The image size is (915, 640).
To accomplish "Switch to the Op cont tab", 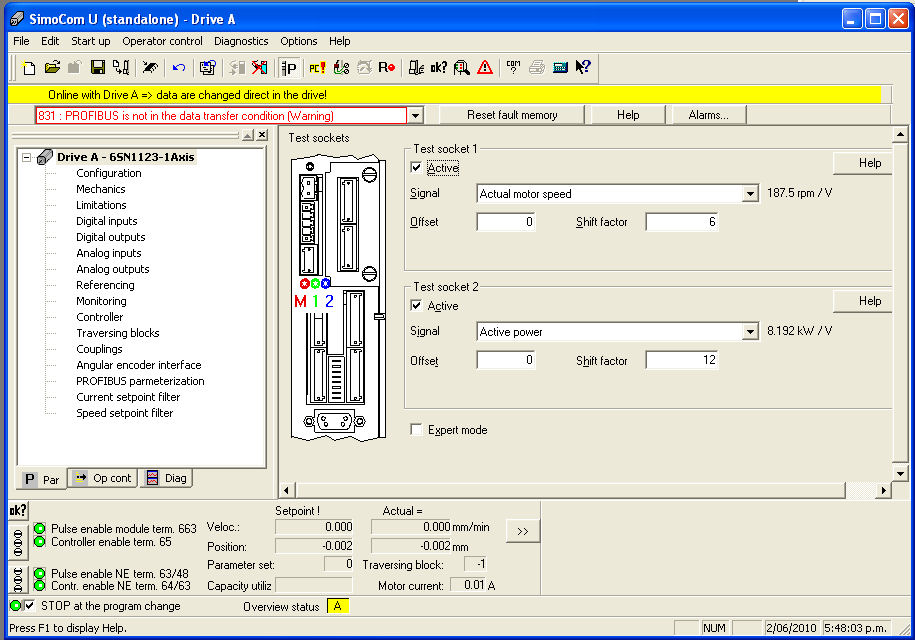I will click(103, 478).
